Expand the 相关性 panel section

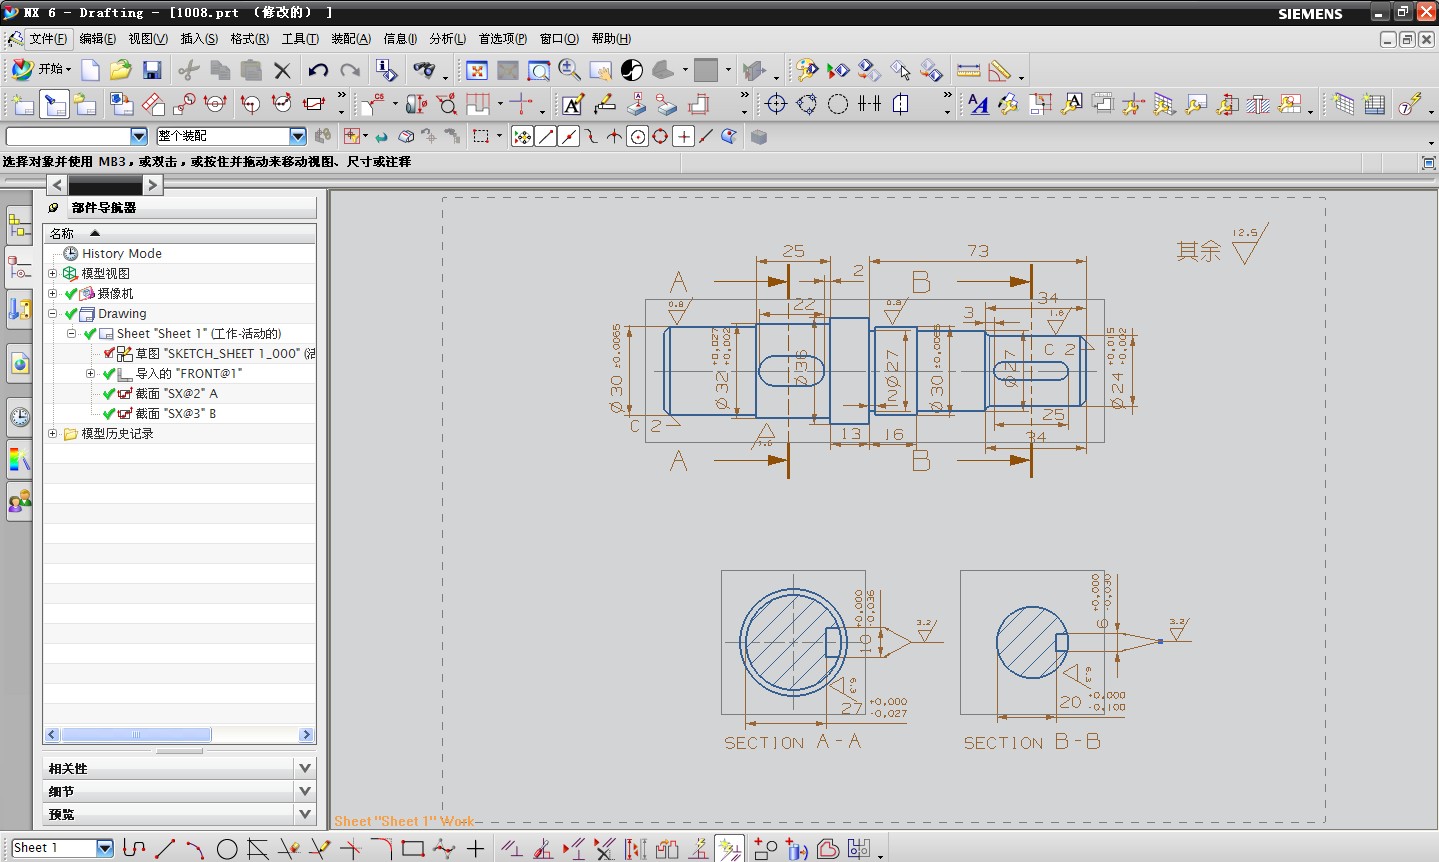point(305,768)
